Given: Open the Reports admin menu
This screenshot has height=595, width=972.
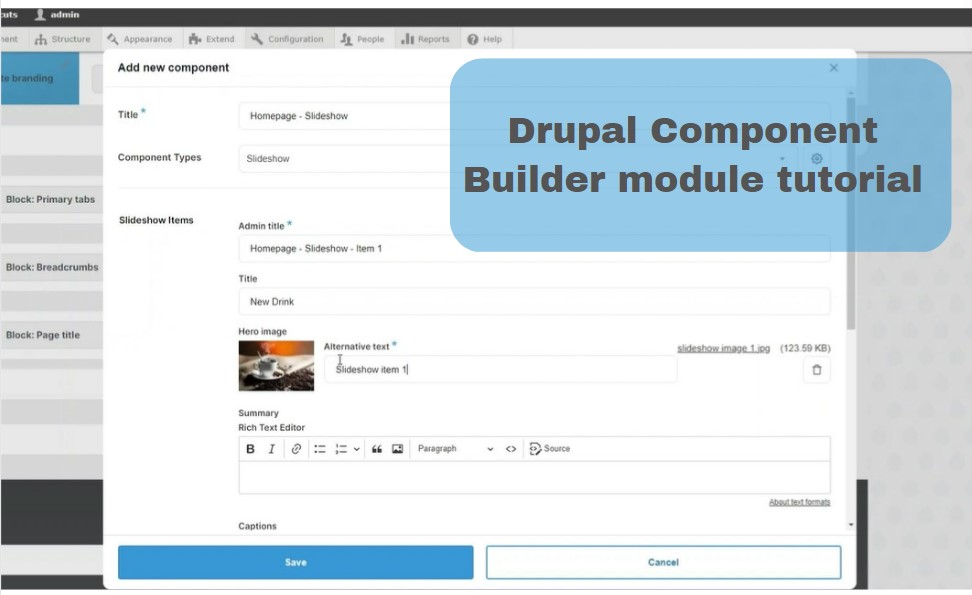Looking at the screenshot, I should [426, 39].
